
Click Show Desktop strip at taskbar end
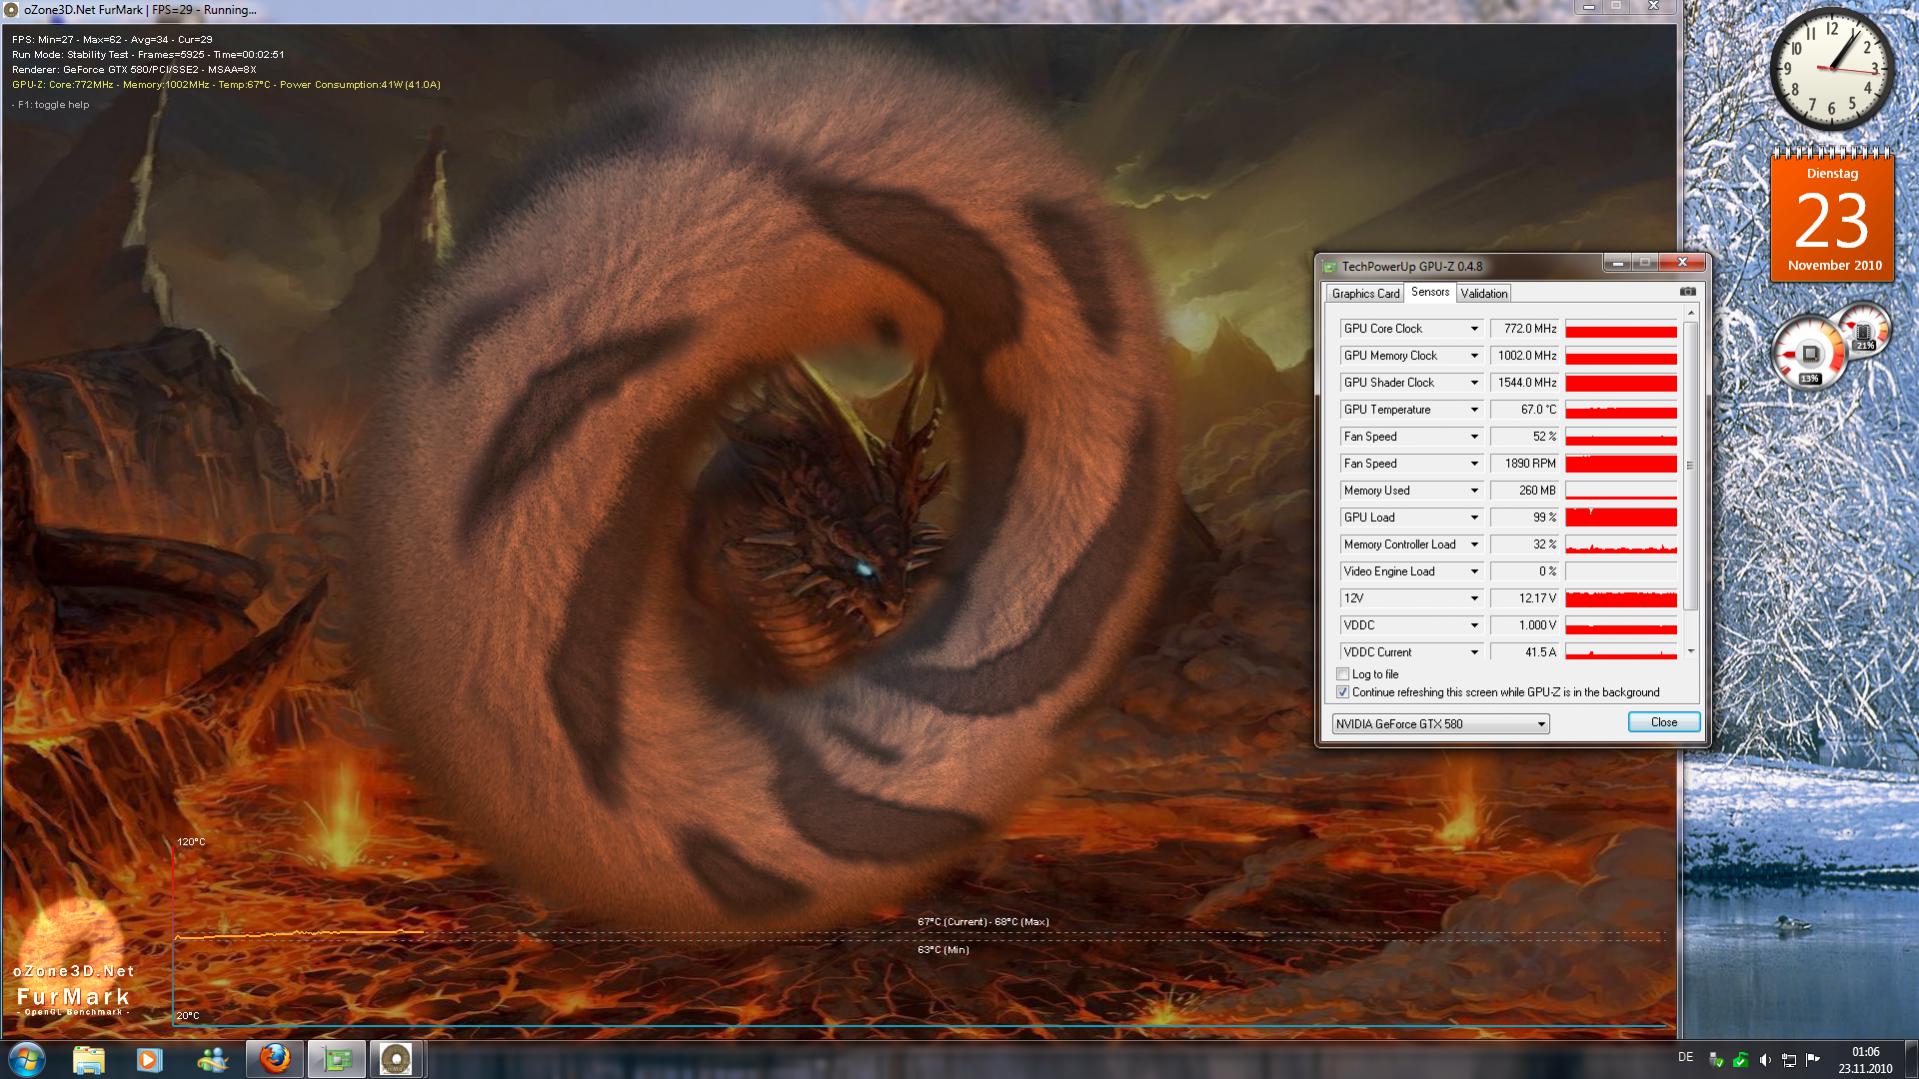1911,1059
